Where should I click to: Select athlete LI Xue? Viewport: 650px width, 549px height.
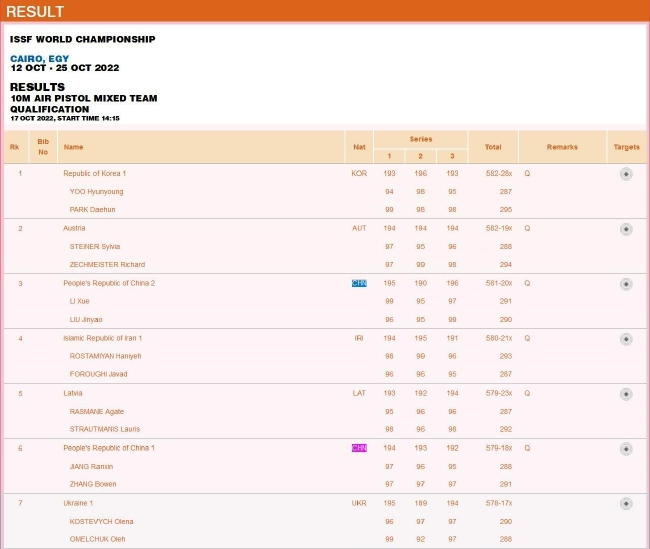point(80,301)
